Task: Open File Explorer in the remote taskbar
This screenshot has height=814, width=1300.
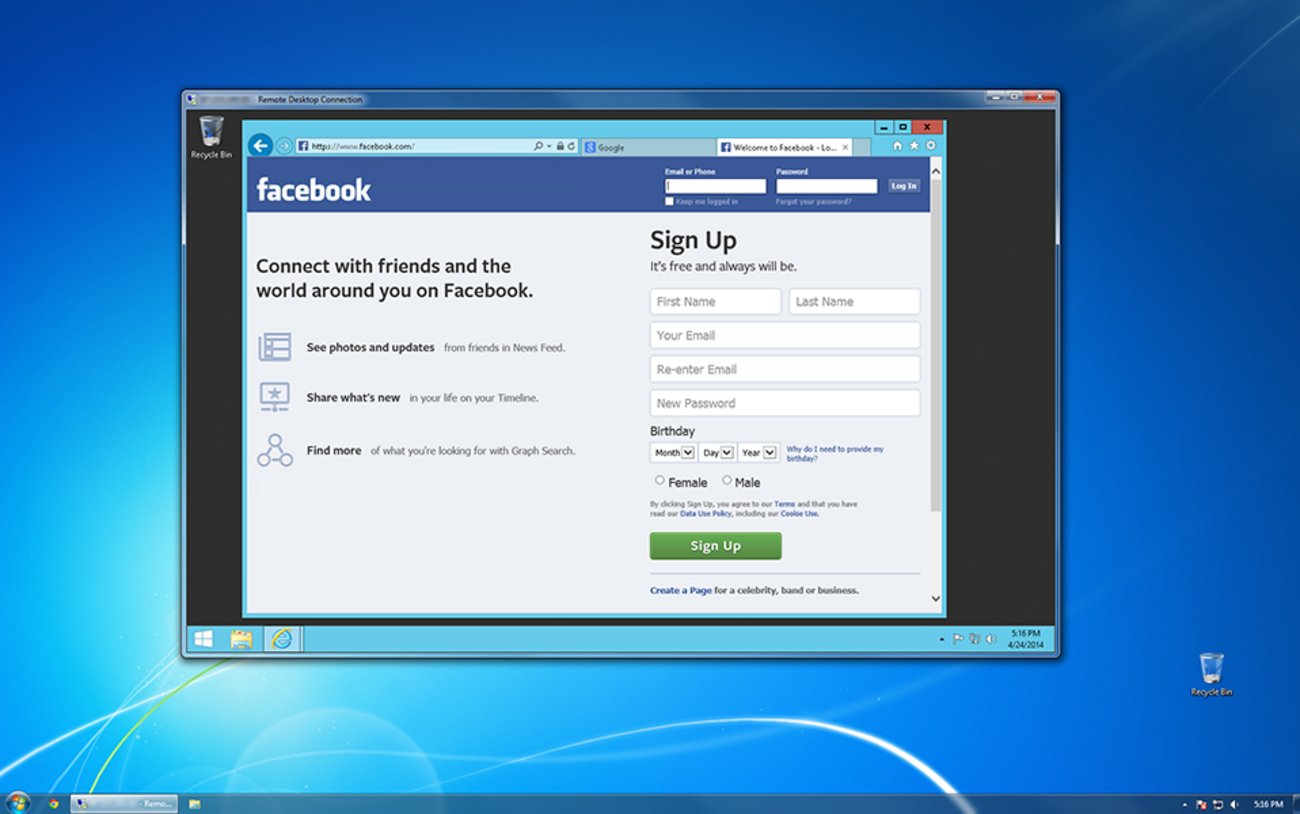Action: (x=241, y=639)
